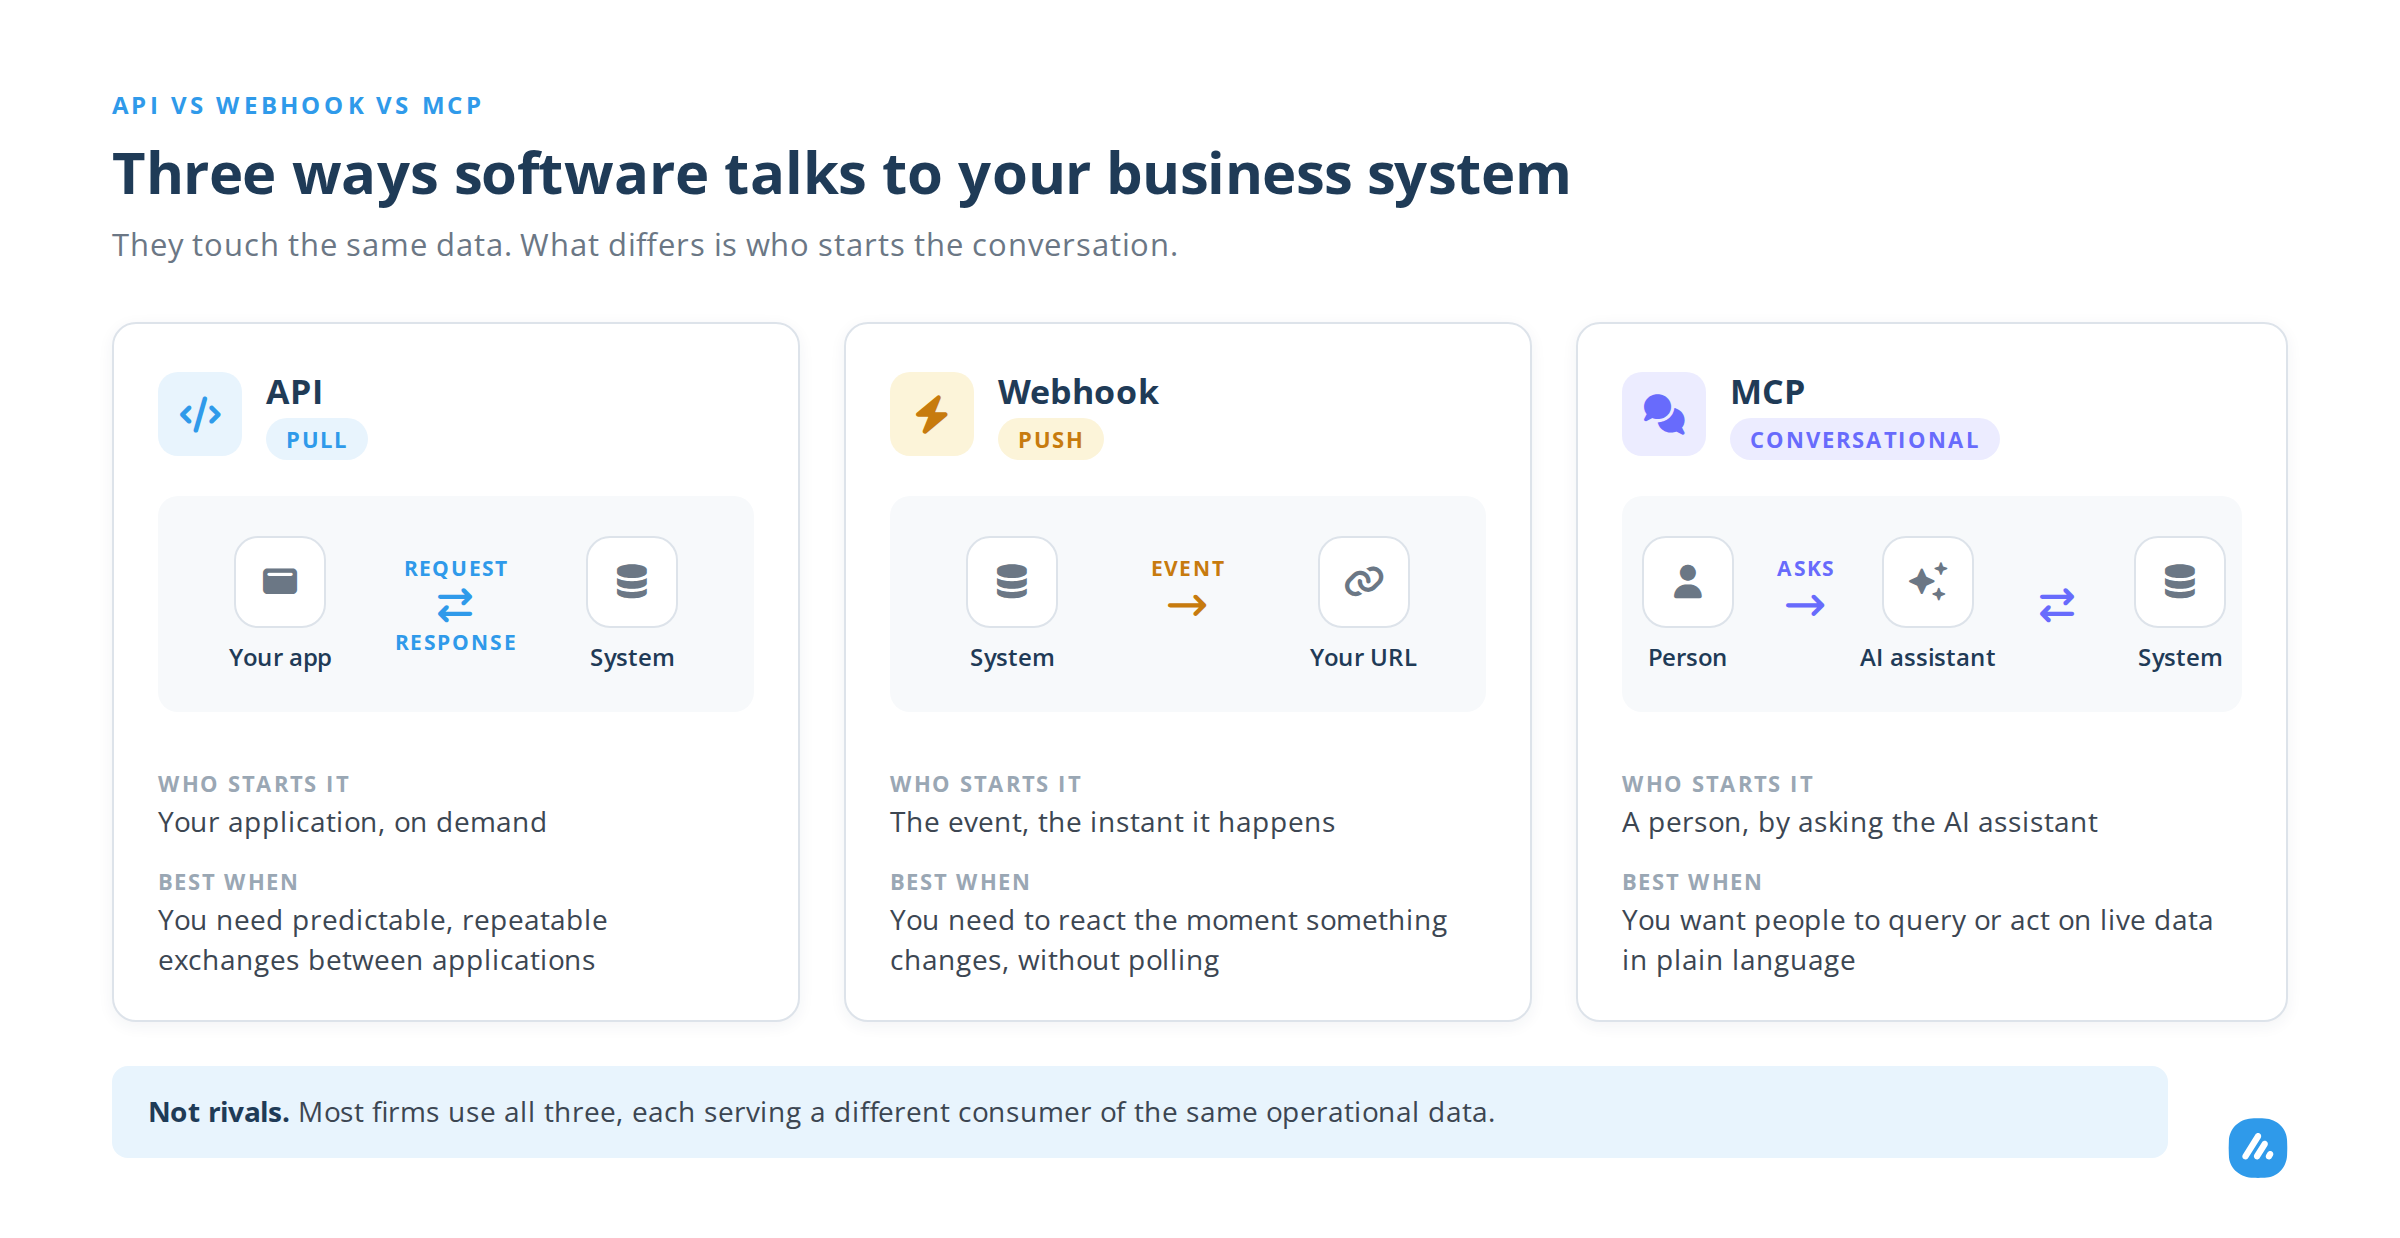2400x1238 pixels.
Task: Click 'You need predictable, repeatable exchanges' text
Action: click(x=383, y=940)
